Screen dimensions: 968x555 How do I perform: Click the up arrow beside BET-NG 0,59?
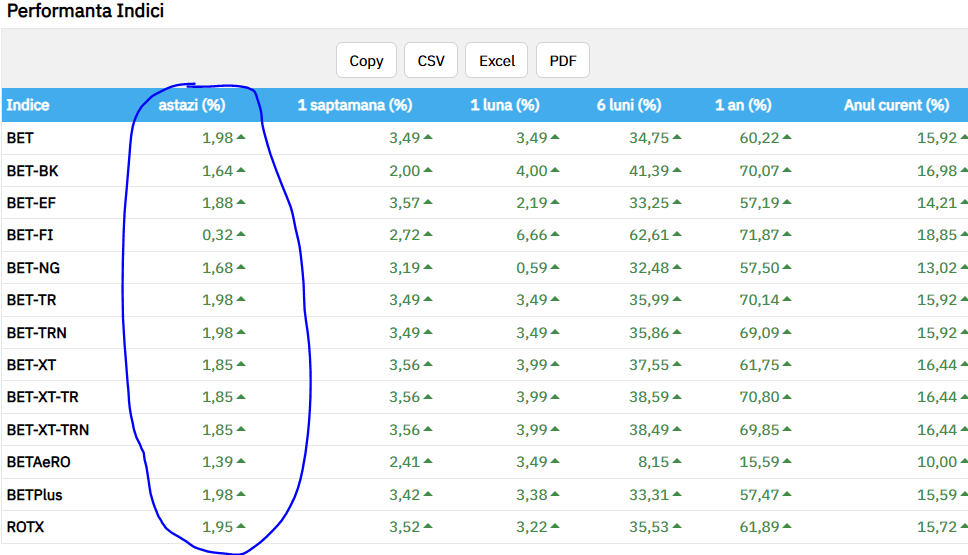(555, 268)
